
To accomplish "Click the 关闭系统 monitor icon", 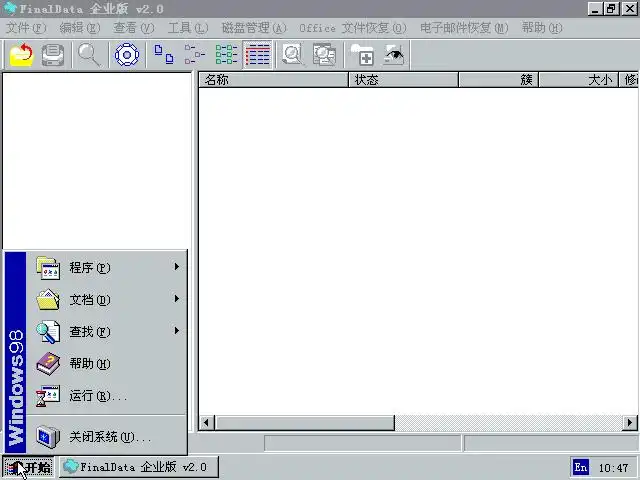I will (48, 436).
